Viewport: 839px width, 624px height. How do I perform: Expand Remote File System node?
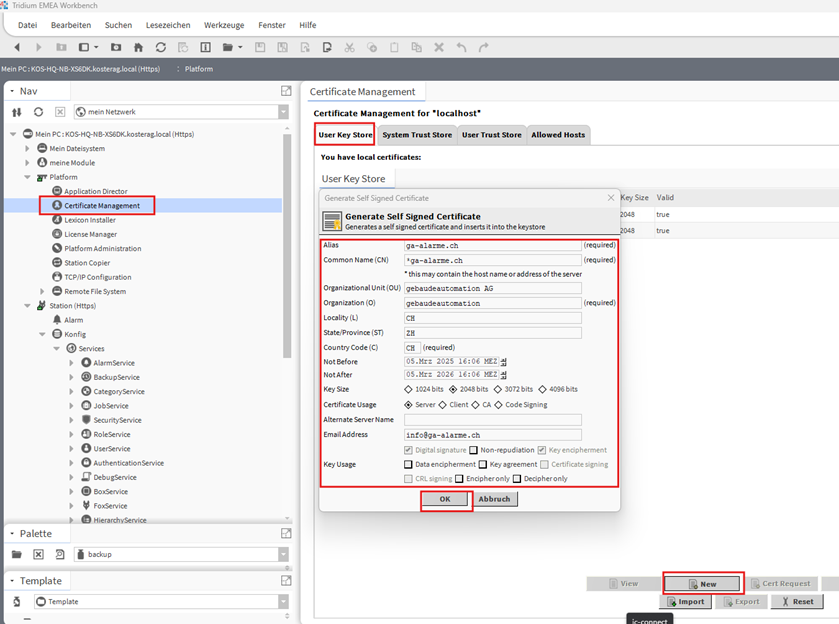[42, 291]
